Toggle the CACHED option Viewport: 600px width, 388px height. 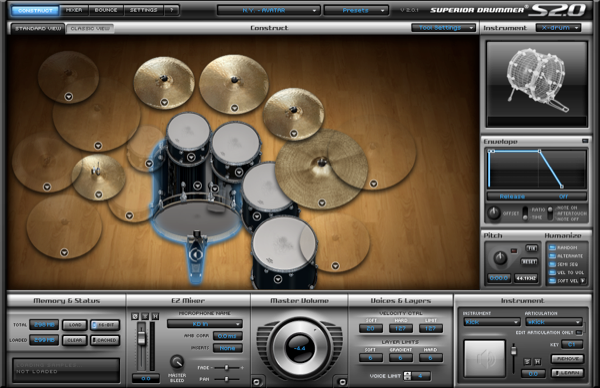click(105, 340)
